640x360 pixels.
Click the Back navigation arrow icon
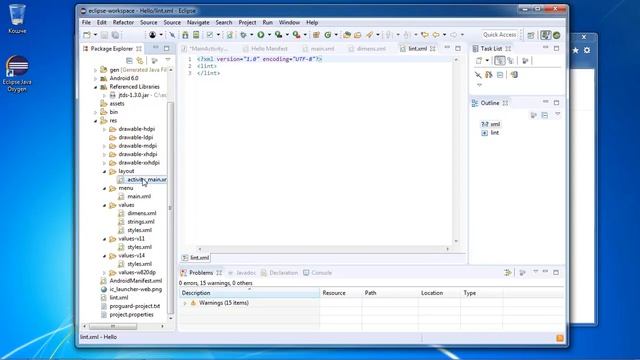click(436, 35)
